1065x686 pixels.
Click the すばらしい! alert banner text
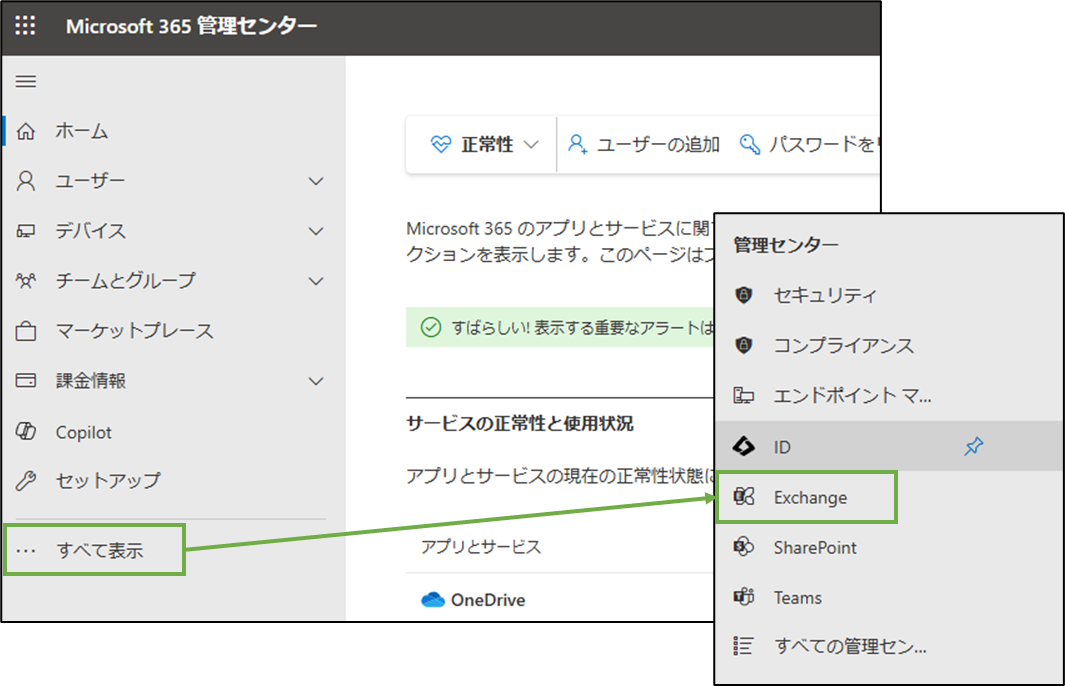point(583,327)
